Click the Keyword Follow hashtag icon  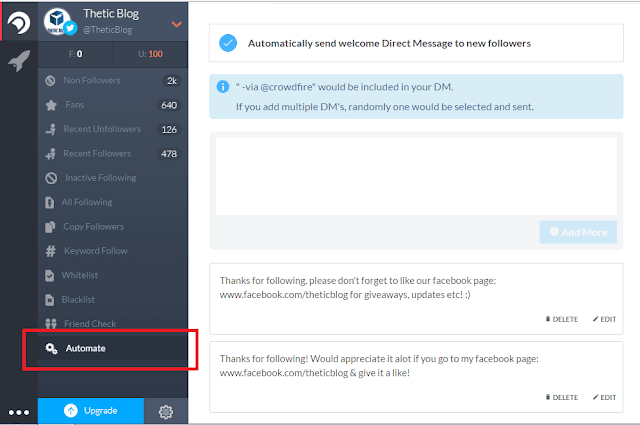51,251
